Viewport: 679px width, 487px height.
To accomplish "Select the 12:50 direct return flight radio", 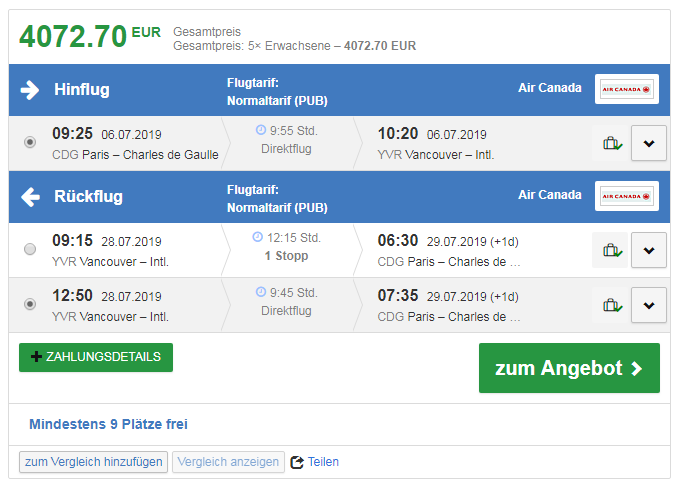I will pos(30,304).
